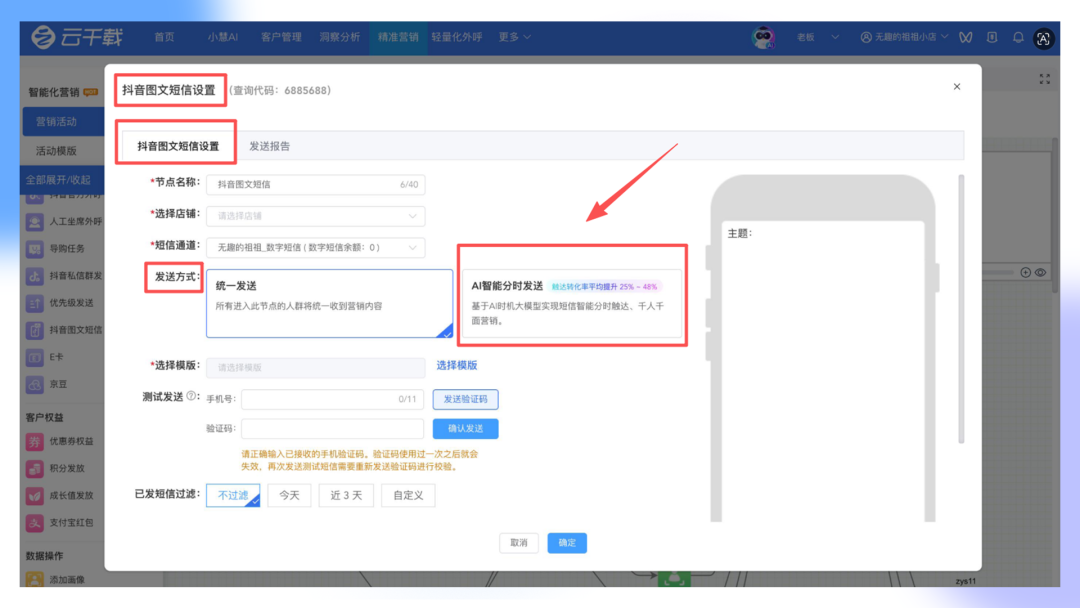Click the 抖音图文短信 node icon in sidebar
Screen dimensions: 1080x608
(x=34, y=330)
